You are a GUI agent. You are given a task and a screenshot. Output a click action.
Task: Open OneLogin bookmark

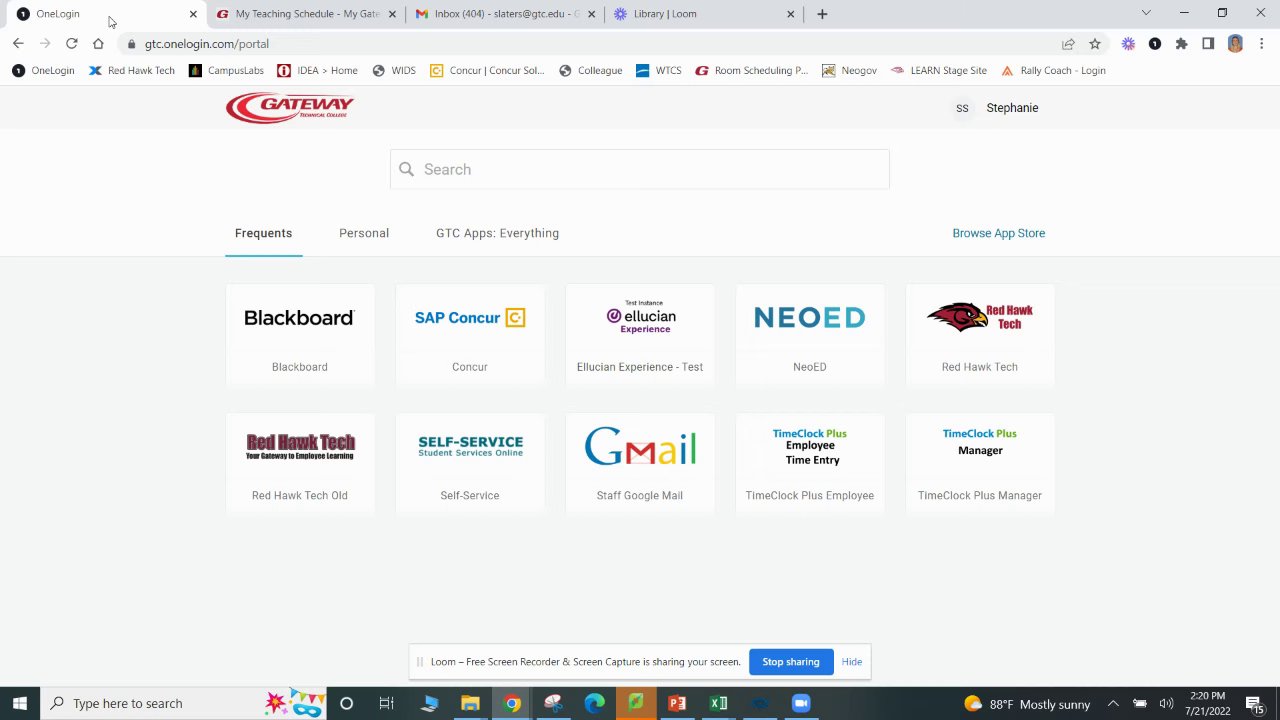43,71
